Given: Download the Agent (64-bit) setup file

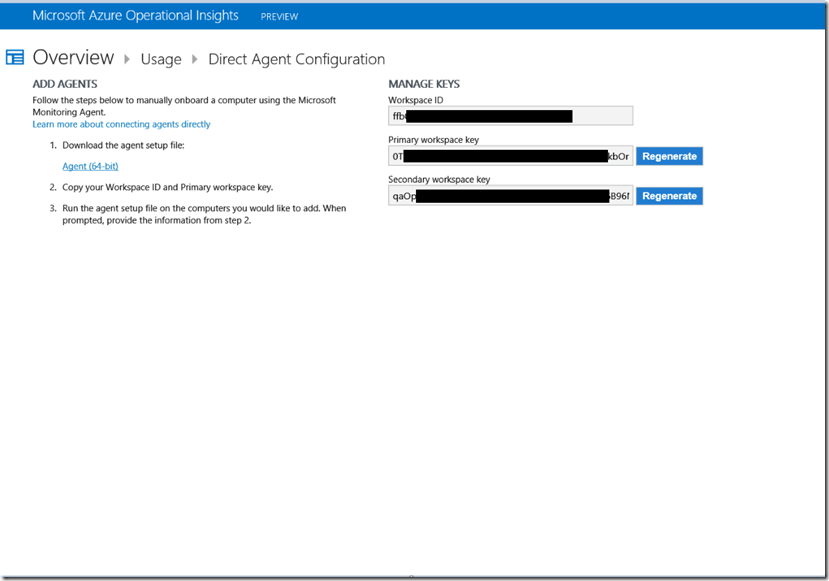Looking at the screenshot, I should pos(90,166).
